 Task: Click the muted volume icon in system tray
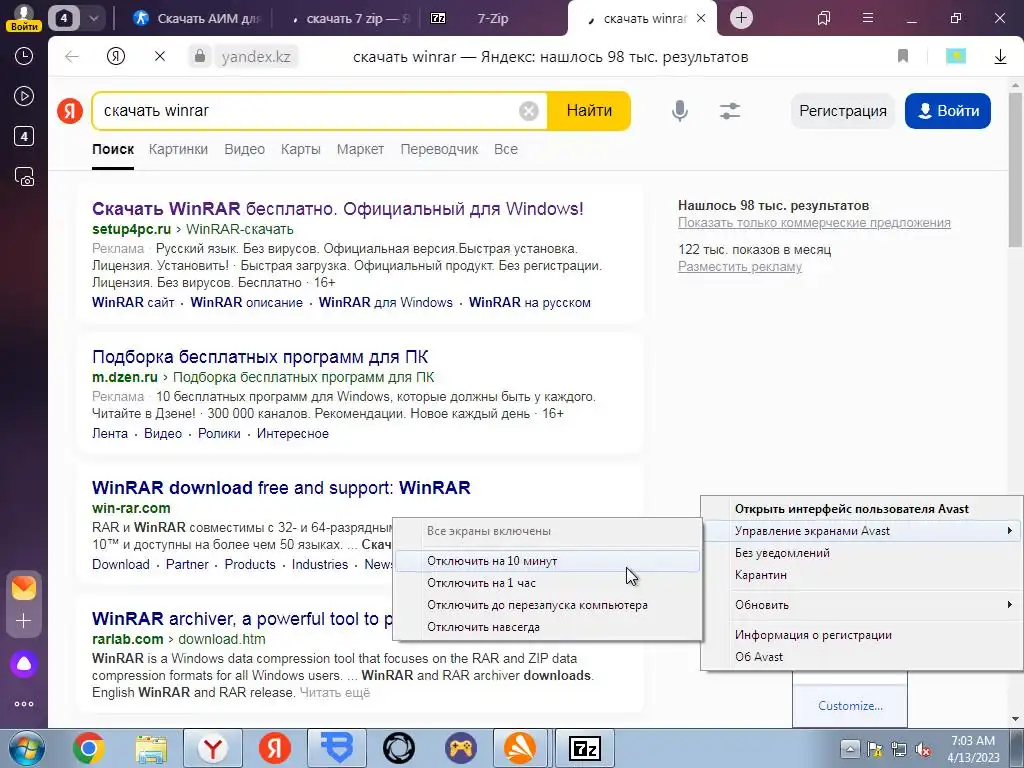(x=923, y=750)
